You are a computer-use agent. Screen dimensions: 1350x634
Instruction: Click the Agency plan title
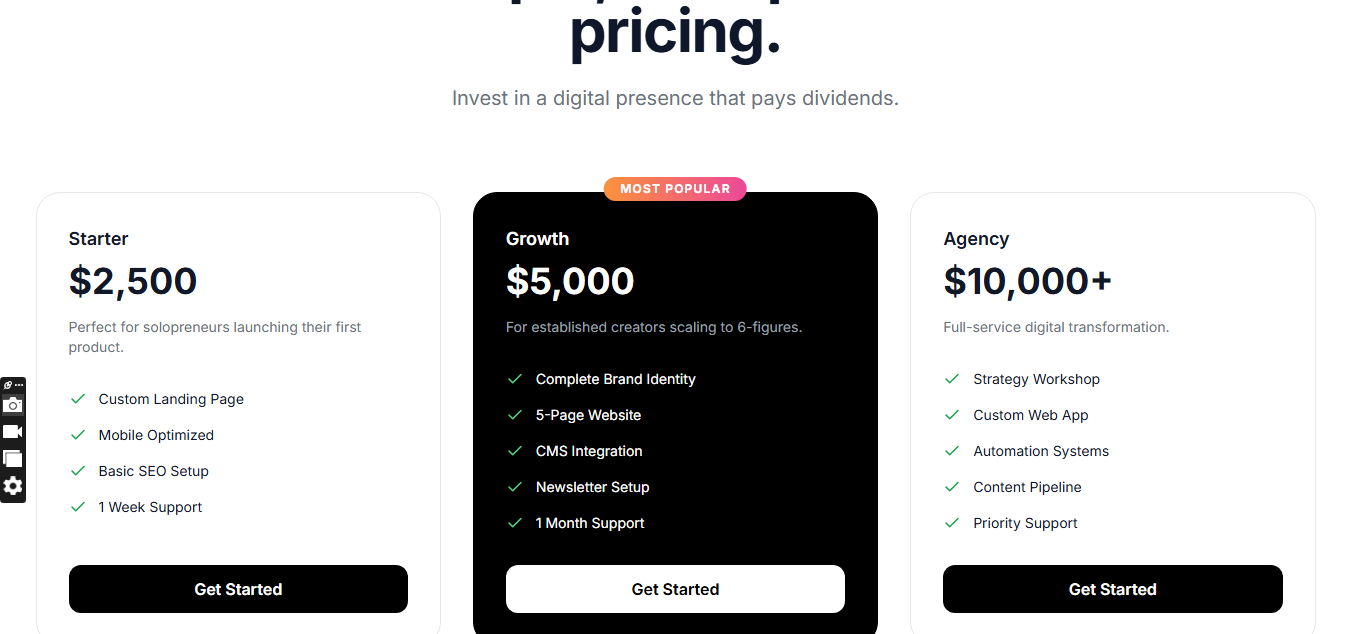(x=976, y=239)
